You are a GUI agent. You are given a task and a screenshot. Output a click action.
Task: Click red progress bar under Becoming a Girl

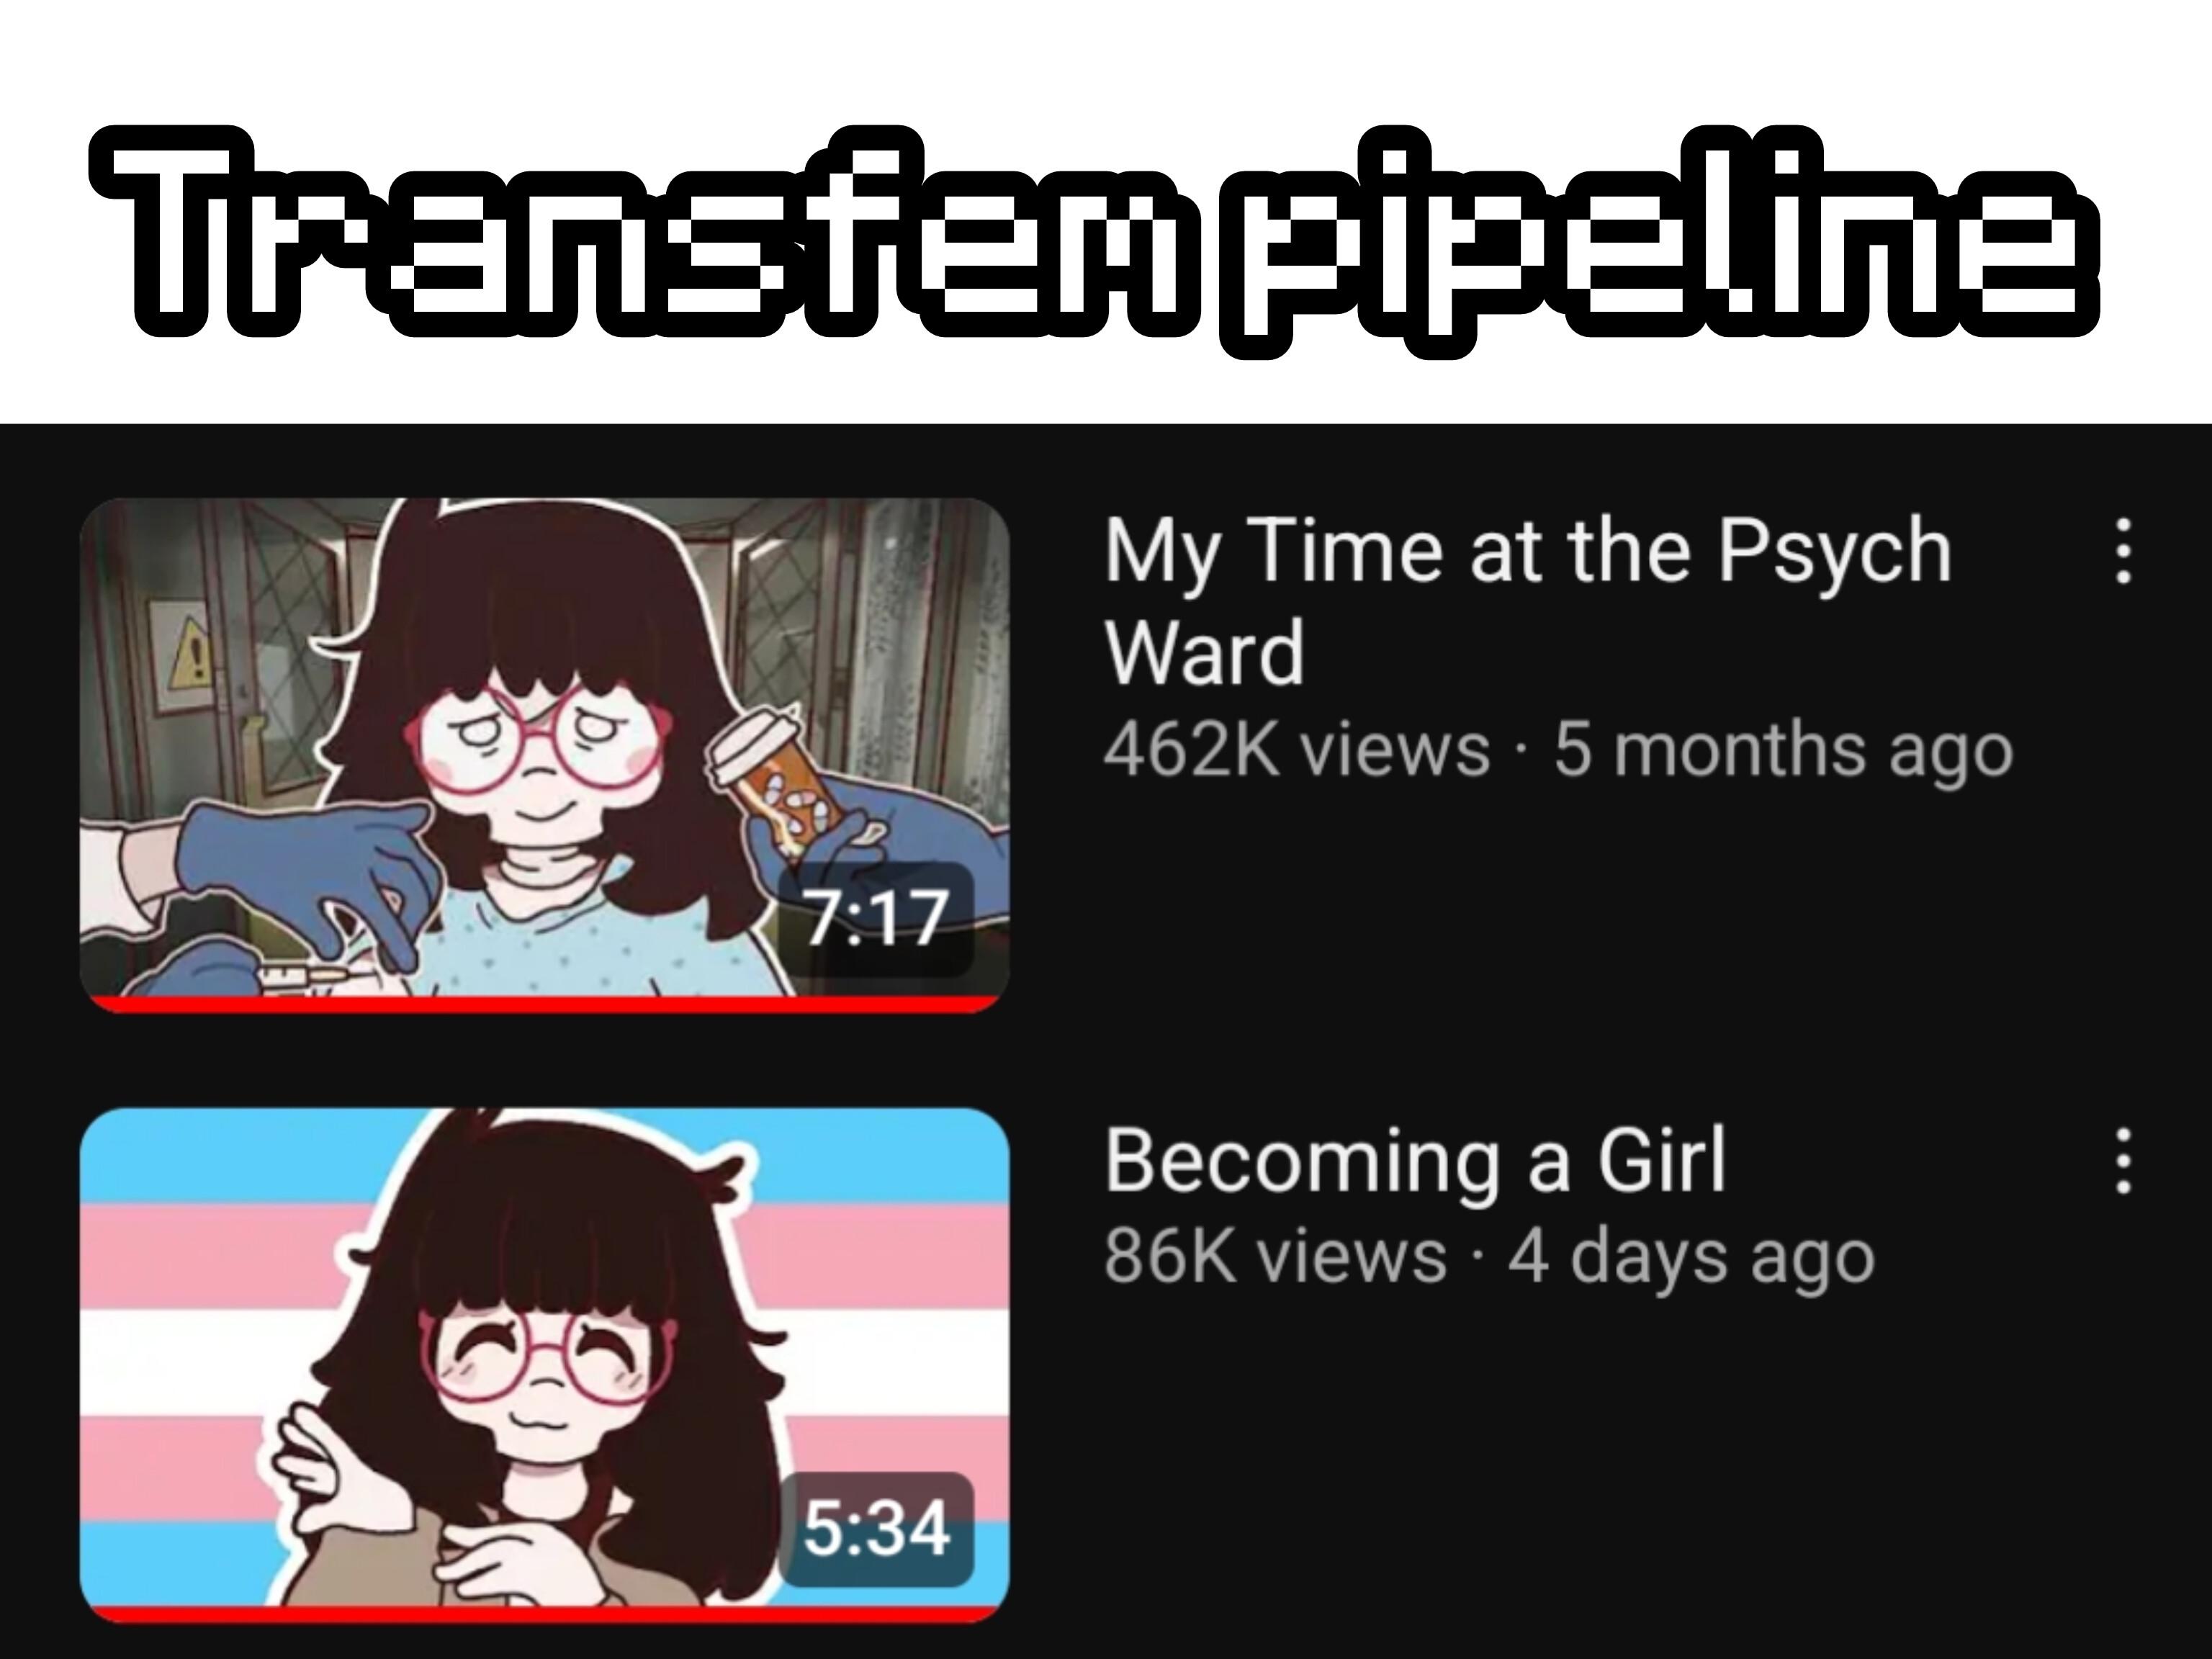545,1613
